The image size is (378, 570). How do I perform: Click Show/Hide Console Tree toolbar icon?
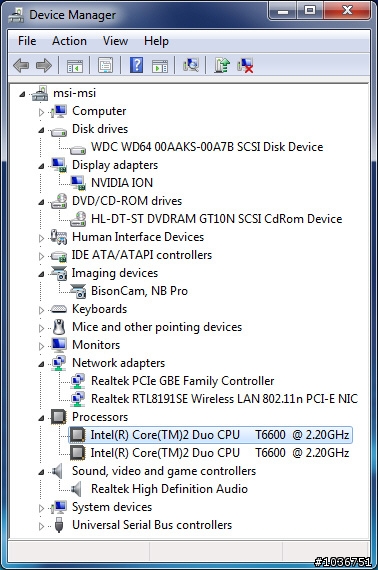point(75,65)
